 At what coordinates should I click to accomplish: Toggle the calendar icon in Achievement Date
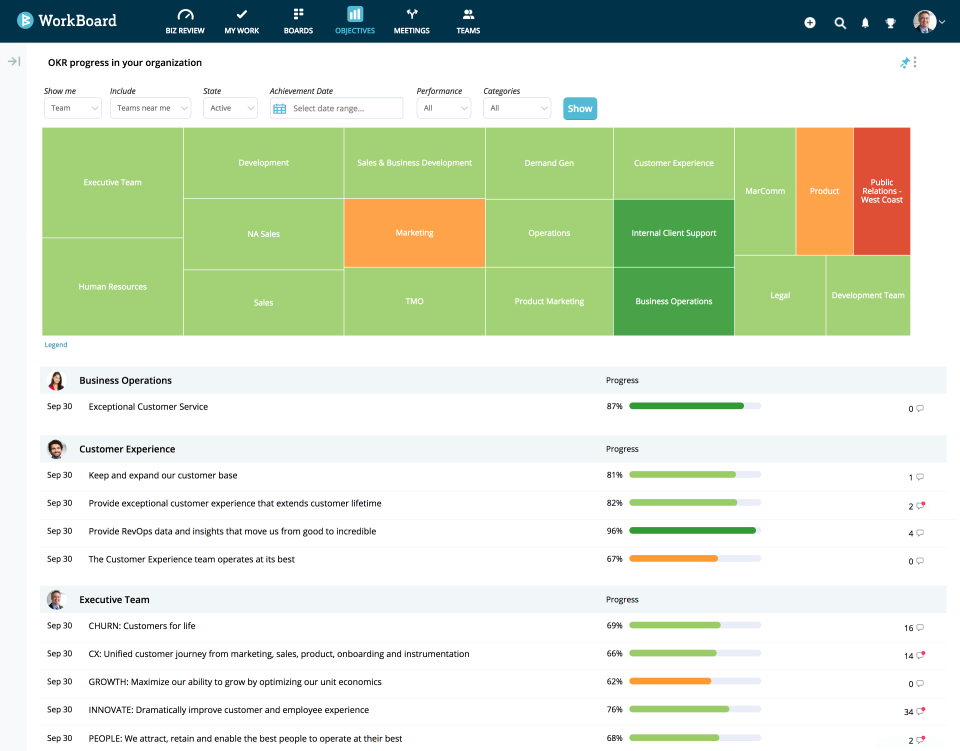[x=282, y=107]
